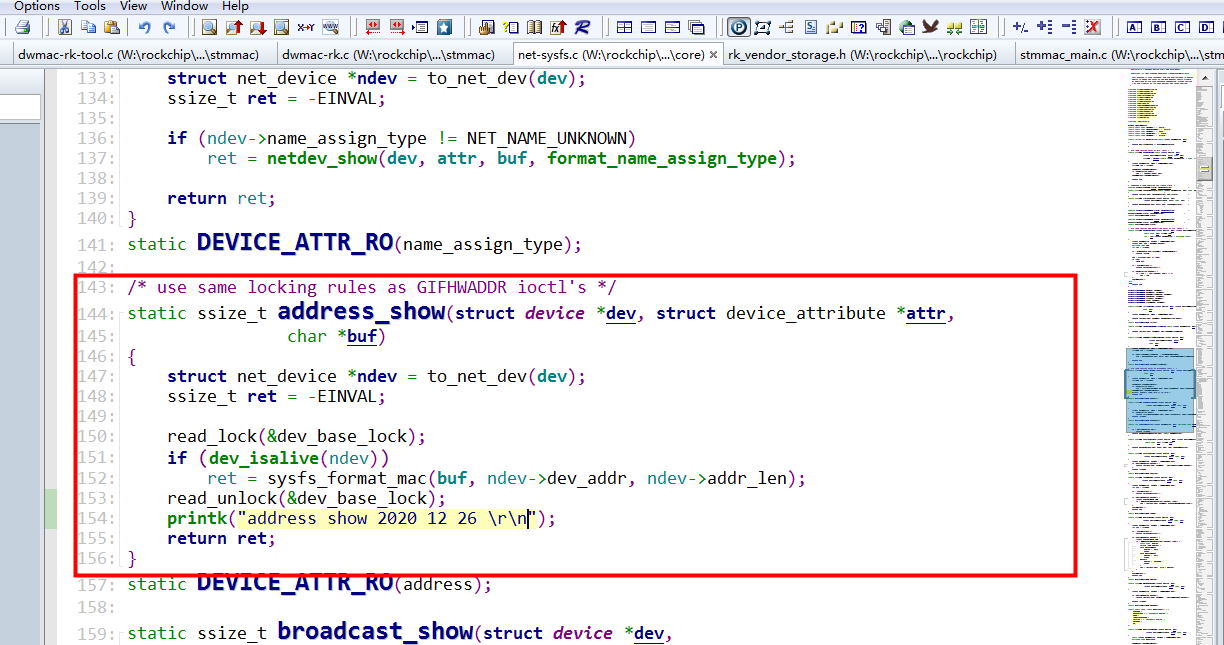
Task: Click the WWW lookup references icon
Action: (x=330, y=27)
